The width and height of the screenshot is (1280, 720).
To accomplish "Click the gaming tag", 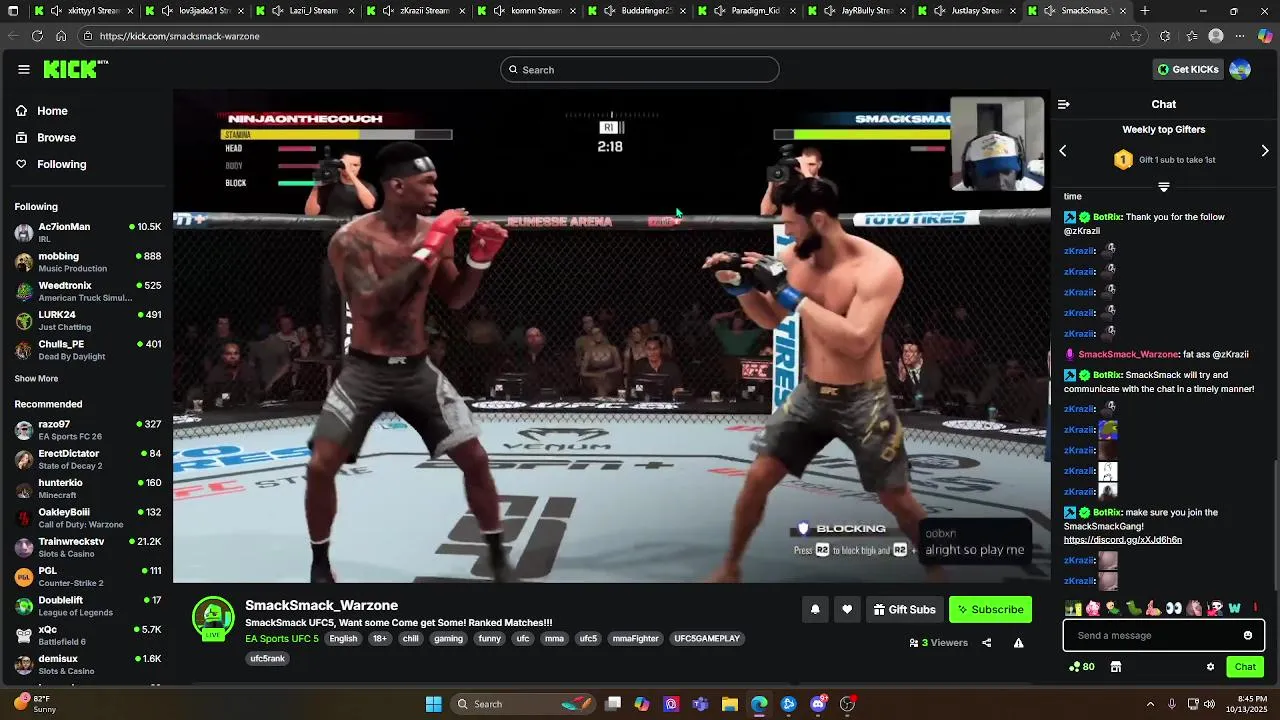I will [448, 639].
